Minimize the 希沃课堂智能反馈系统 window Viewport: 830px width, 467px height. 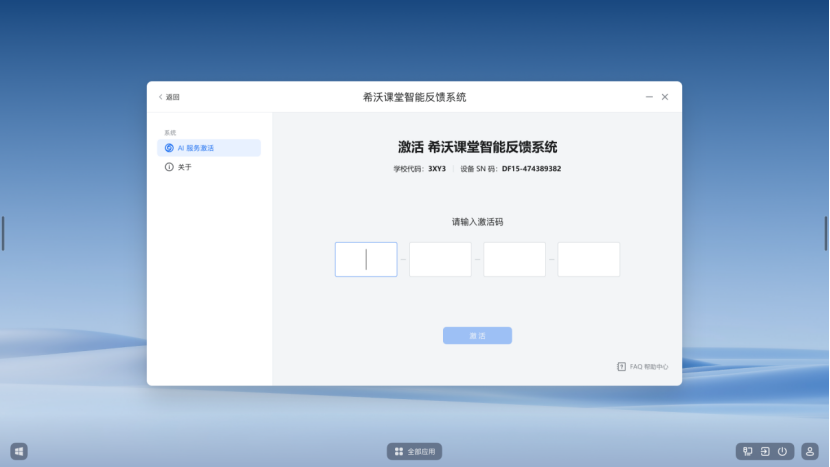649,97
